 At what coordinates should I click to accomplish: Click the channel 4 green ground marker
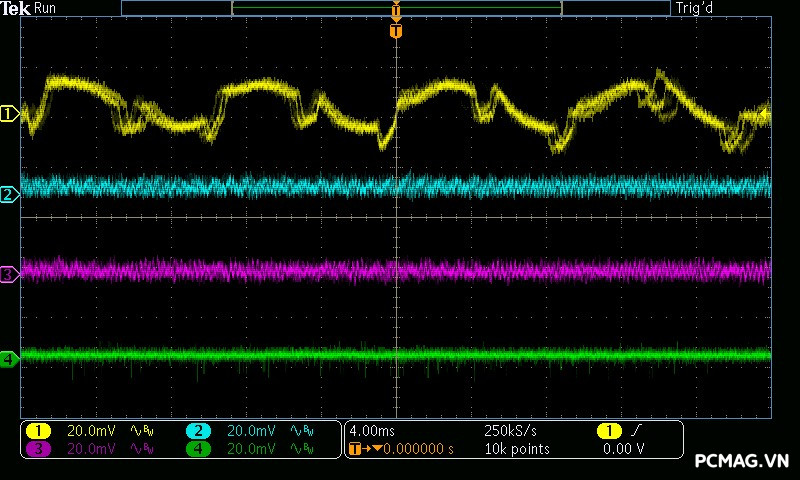9,358
